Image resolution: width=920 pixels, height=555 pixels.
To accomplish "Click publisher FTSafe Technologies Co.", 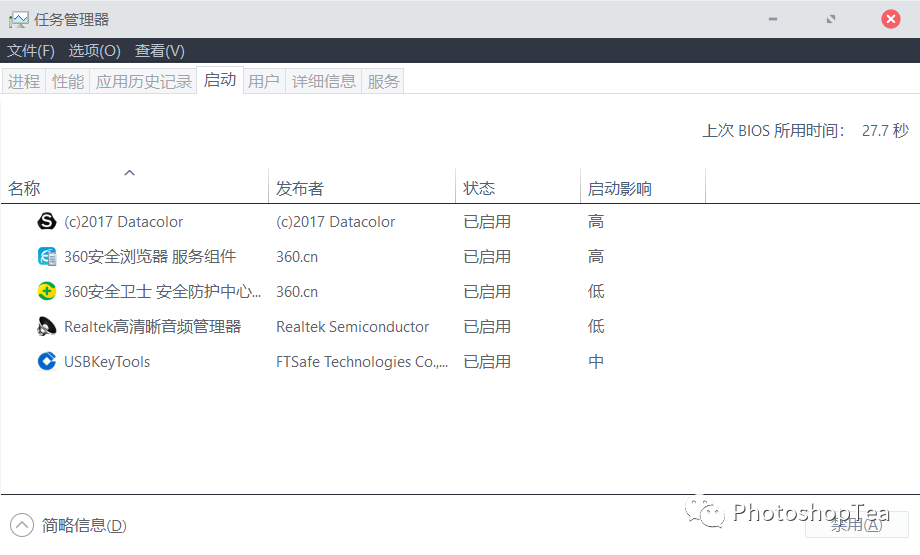I will (362, 361).
